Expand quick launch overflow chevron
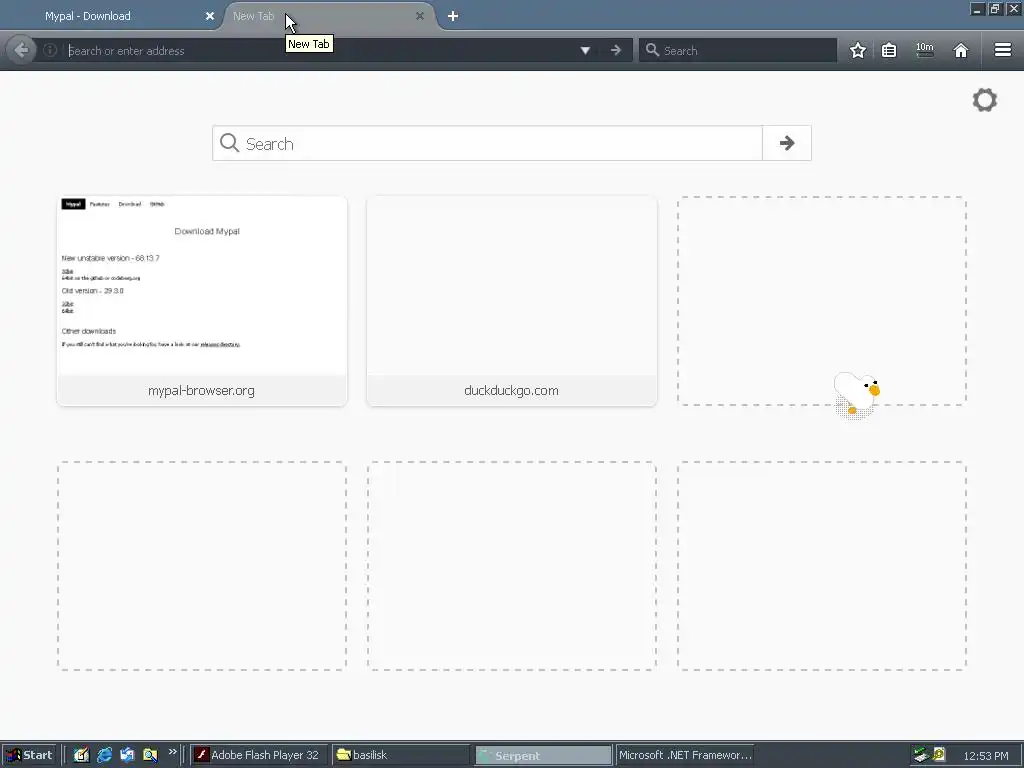The image size is (1024, 768). [172, 752]
